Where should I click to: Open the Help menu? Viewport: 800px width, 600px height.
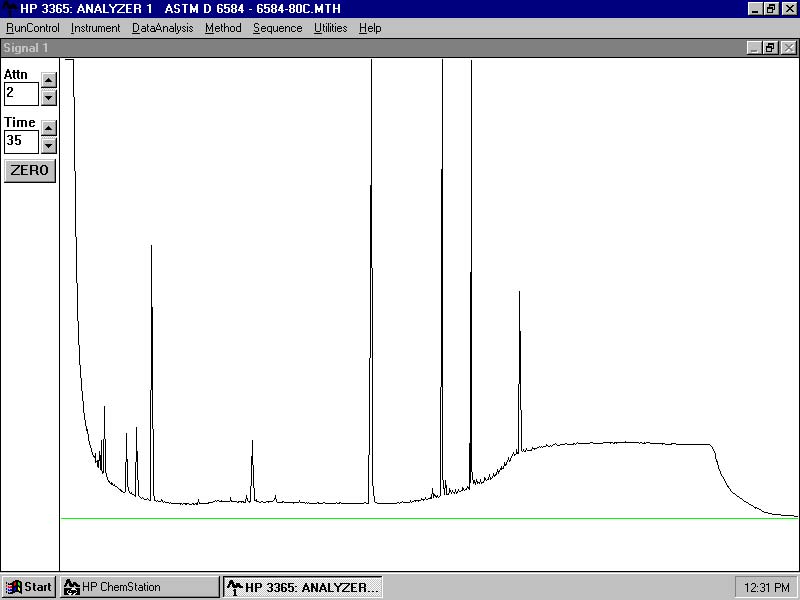pos(370,28)
